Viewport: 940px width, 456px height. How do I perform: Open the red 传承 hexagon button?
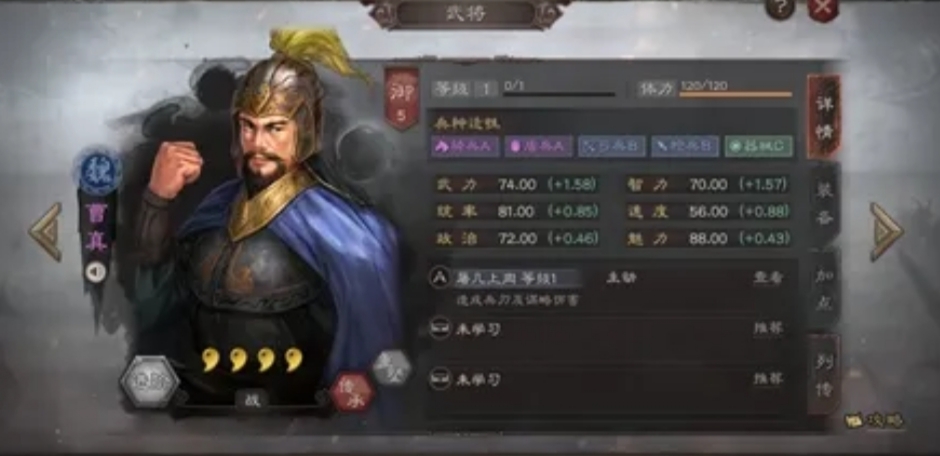point(352,392)
